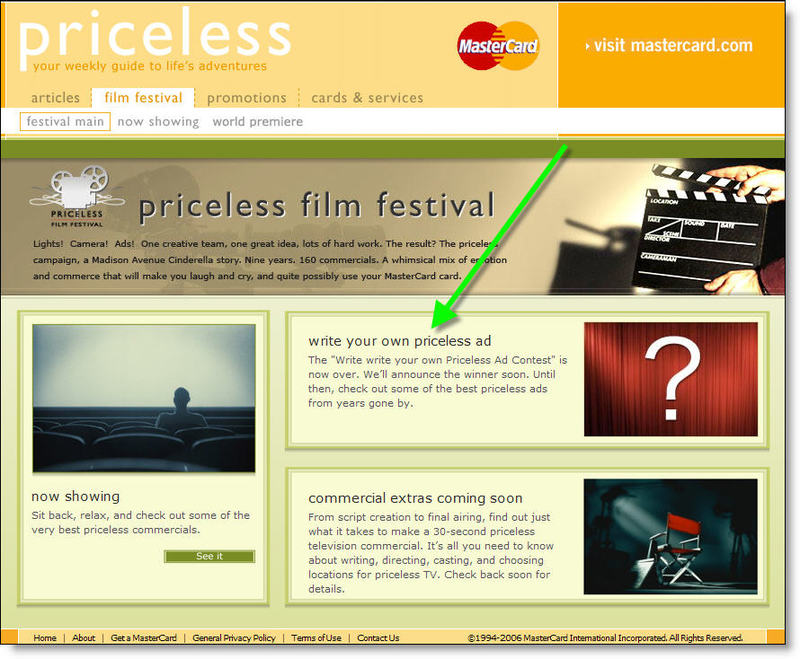Open the world premiere sub-menu item
Screen dimensions: 800x659
[258, 121]
